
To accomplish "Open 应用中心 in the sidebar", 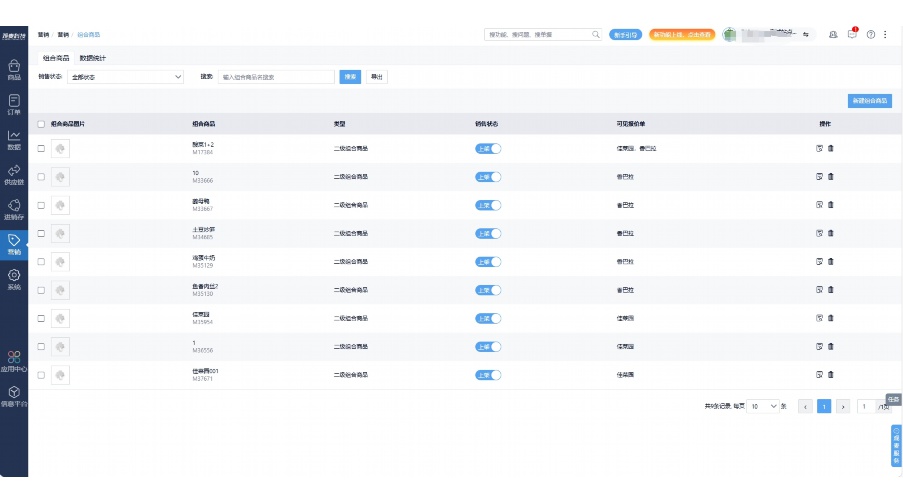I will click(x=14, y=359).
